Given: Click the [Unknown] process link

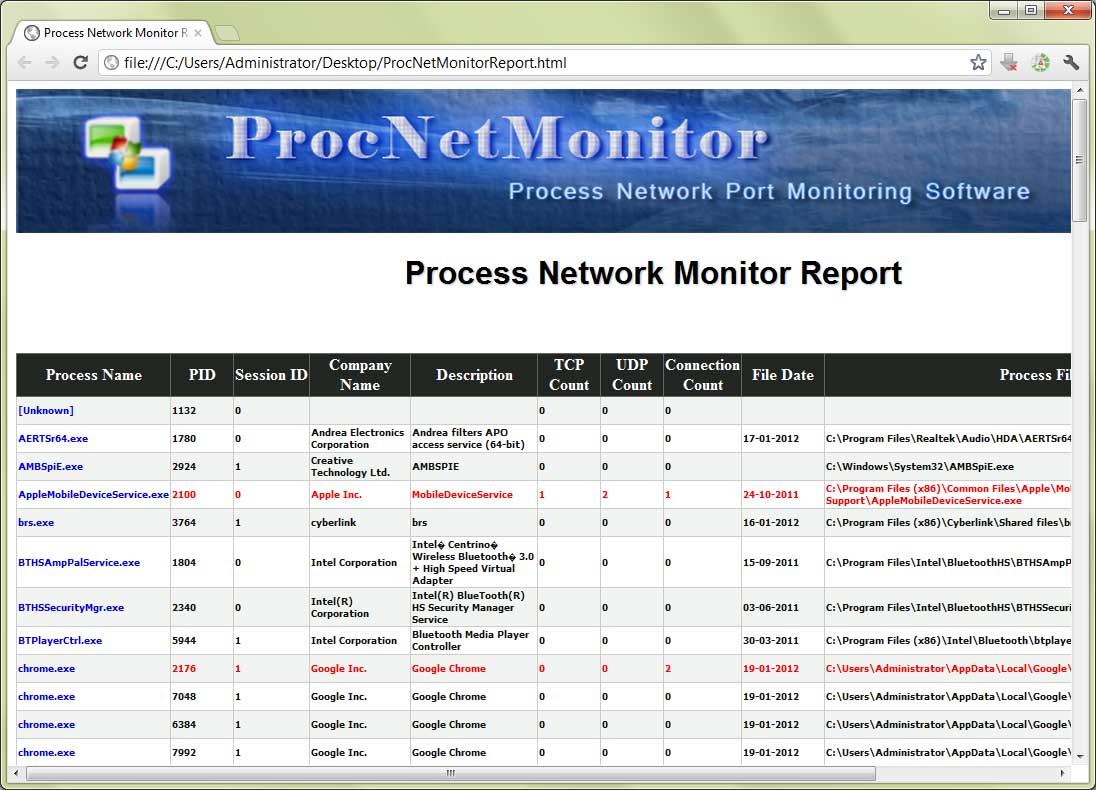Looking at the screenshot, I should point(46,411).
